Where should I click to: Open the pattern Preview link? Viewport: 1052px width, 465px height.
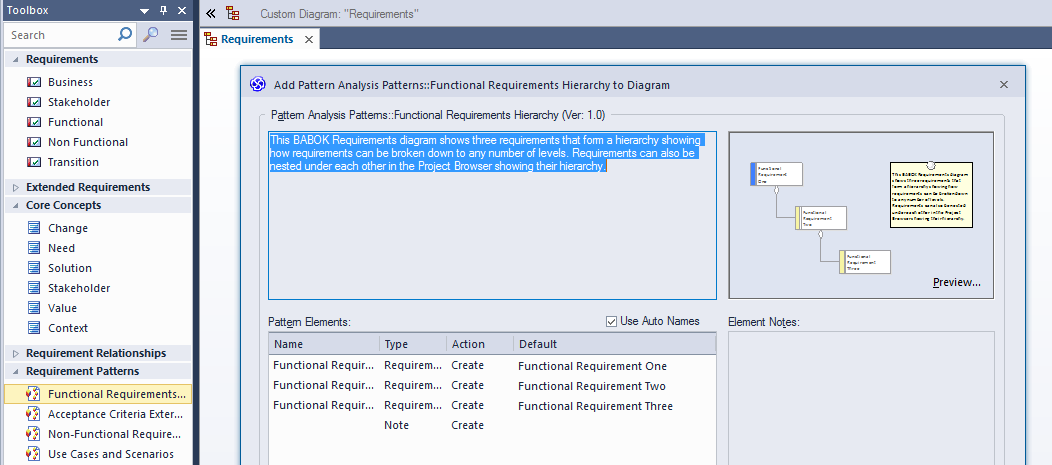click(x=956, y=283)
